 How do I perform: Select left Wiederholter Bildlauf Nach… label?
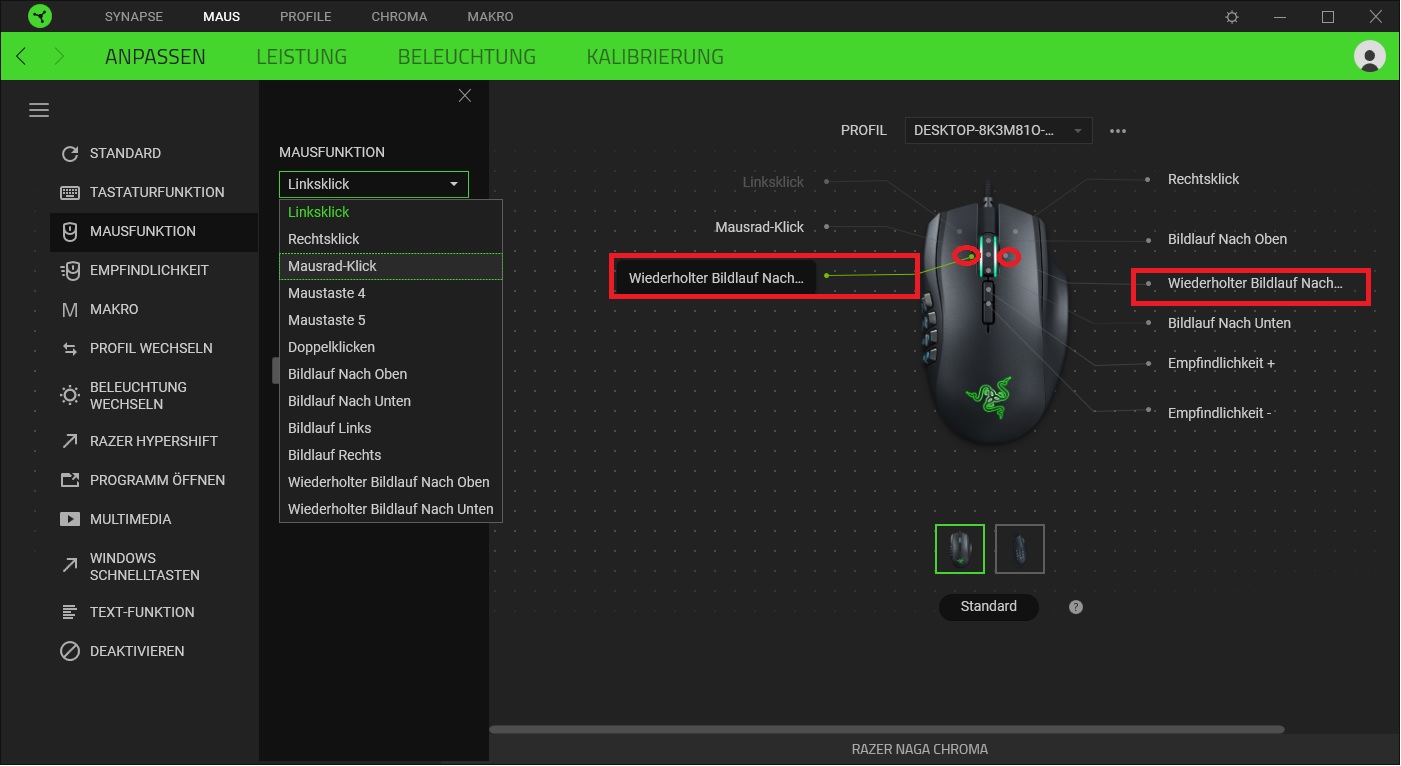point(716,278)
